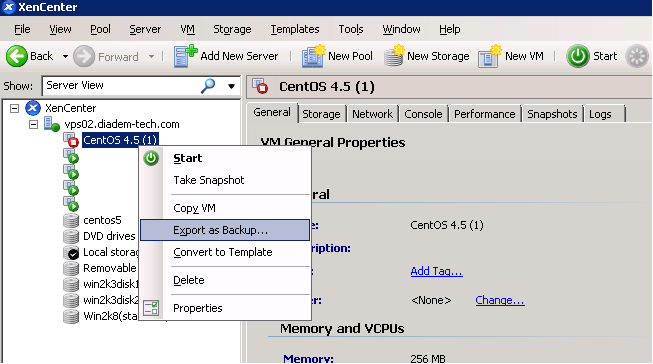Click the Add New Server icon
653x364 pixels.
pyautogui.click(x=185, y=56)
